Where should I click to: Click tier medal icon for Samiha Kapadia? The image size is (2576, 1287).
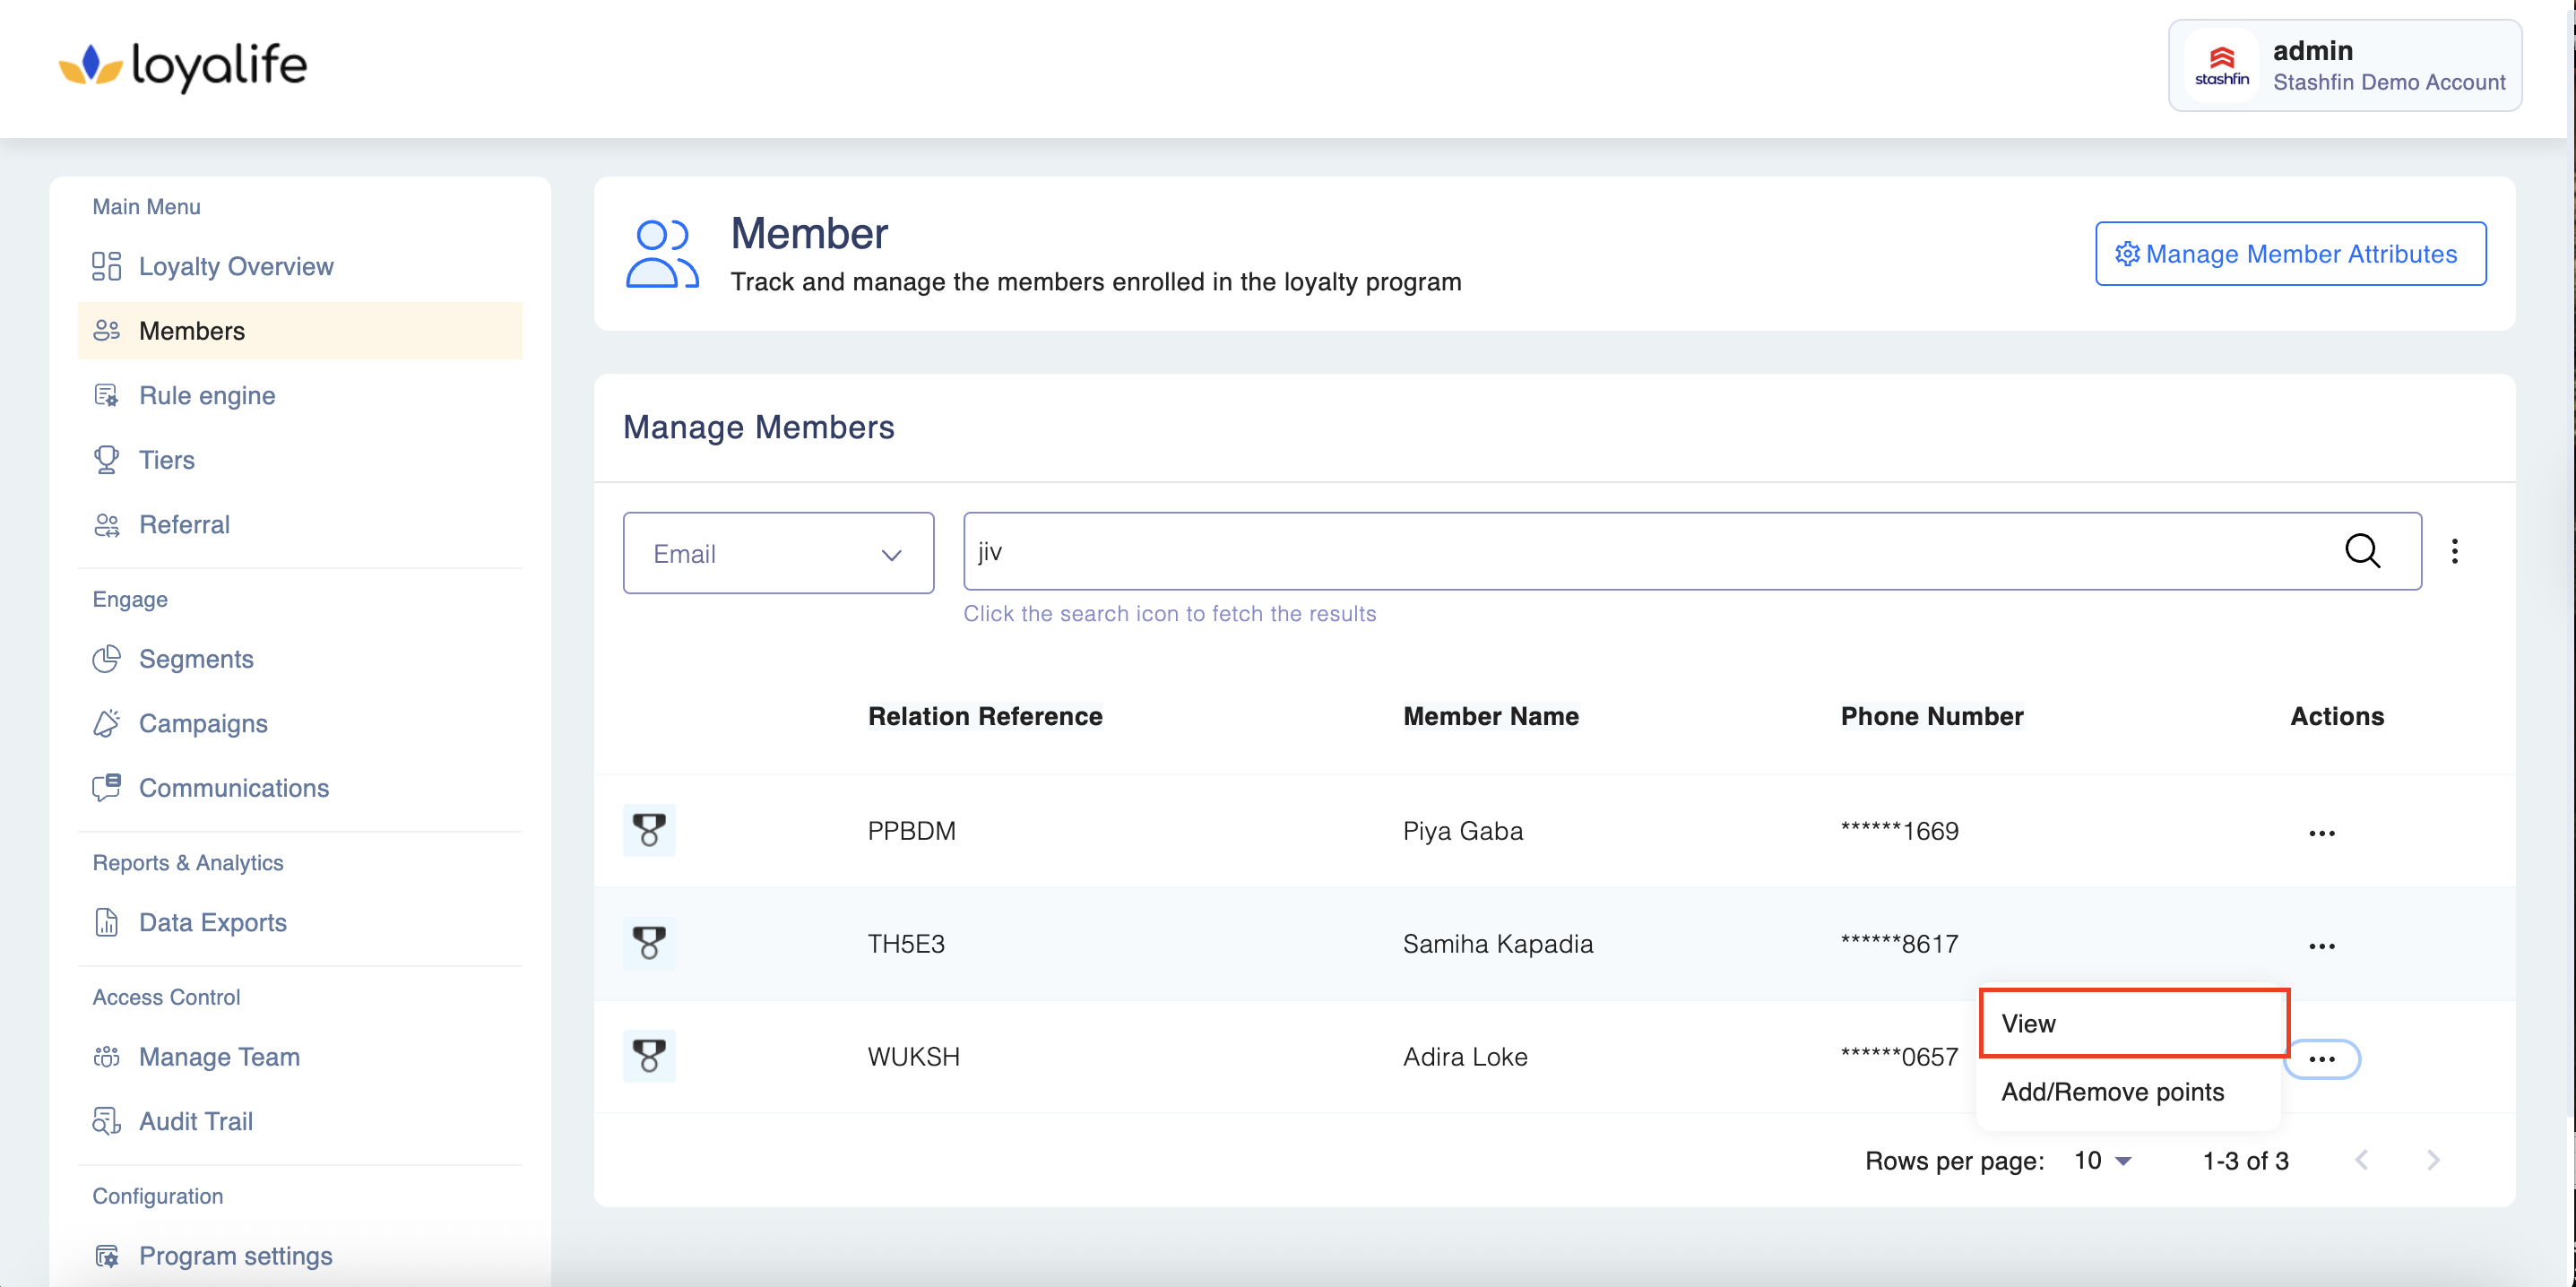(x=649, y=943)
